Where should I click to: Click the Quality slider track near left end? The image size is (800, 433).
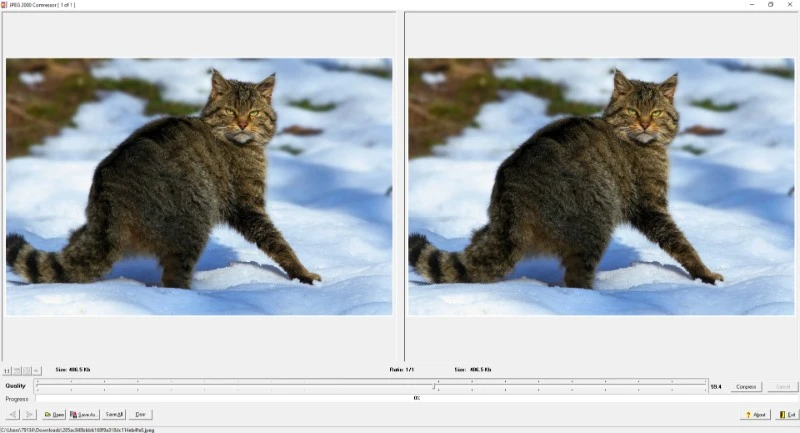pyautogui.click(x=60, y=386)
